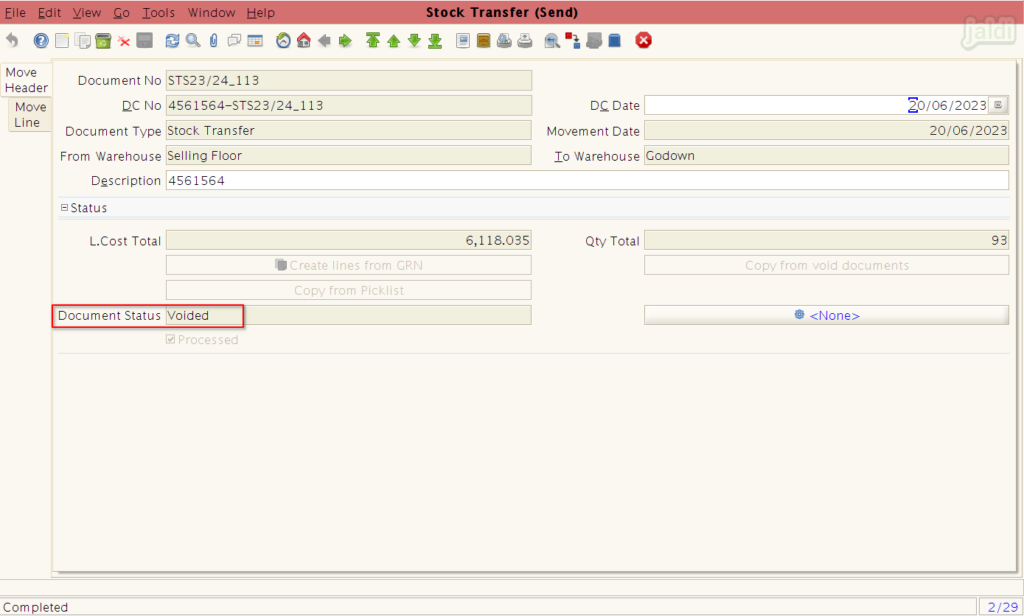
Task: Open History records clock icon
Action: pos(283,41)
